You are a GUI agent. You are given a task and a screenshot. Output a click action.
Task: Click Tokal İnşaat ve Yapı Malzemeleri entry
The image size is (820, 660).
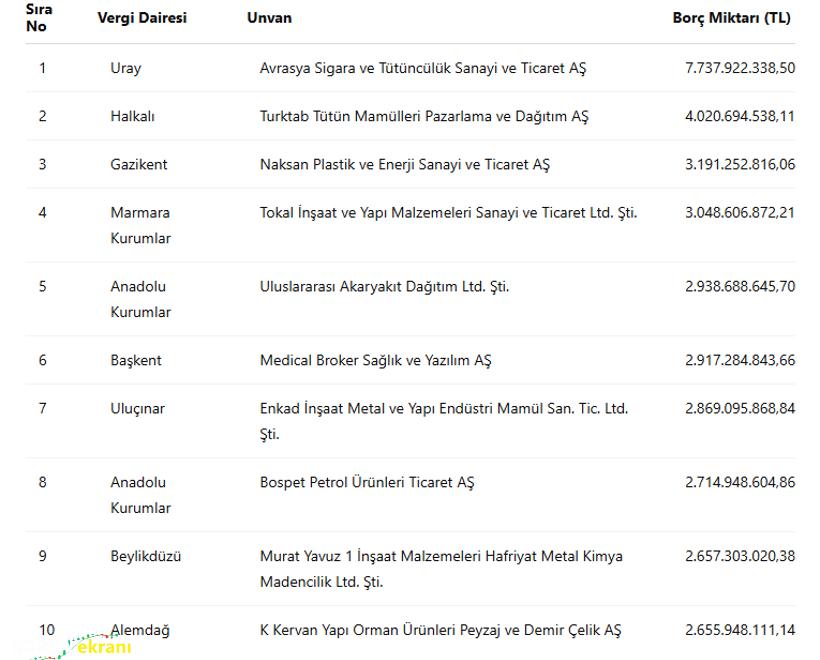tap(448, 212)
